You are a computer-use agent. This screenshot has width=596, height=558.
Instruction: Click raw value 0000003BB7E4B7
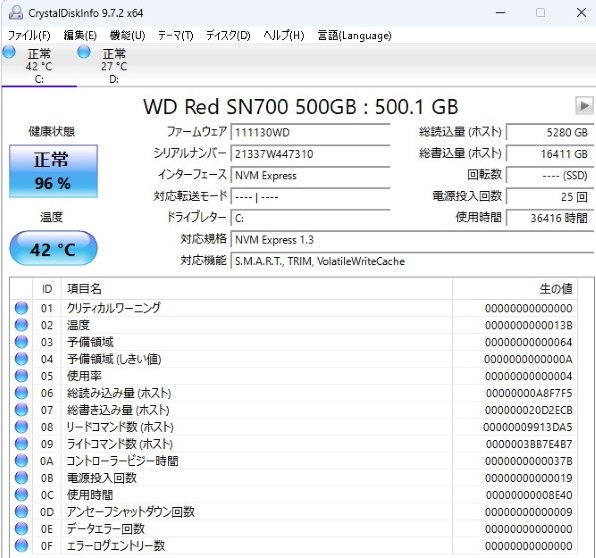(x=529, y=444)
